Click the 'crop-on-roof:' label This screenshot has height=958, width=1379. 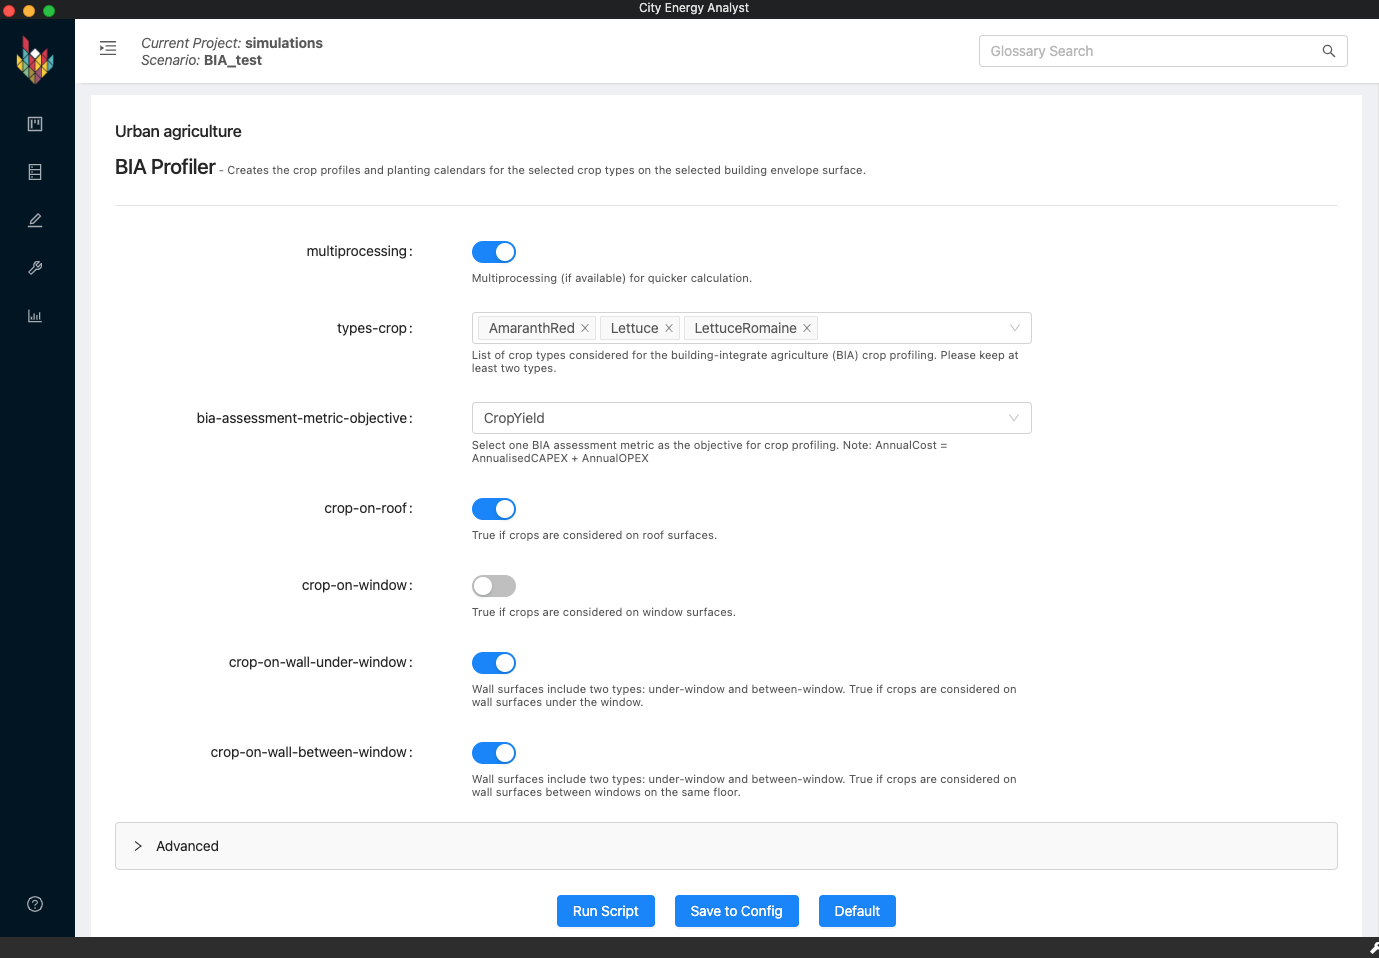click(368, 508)
